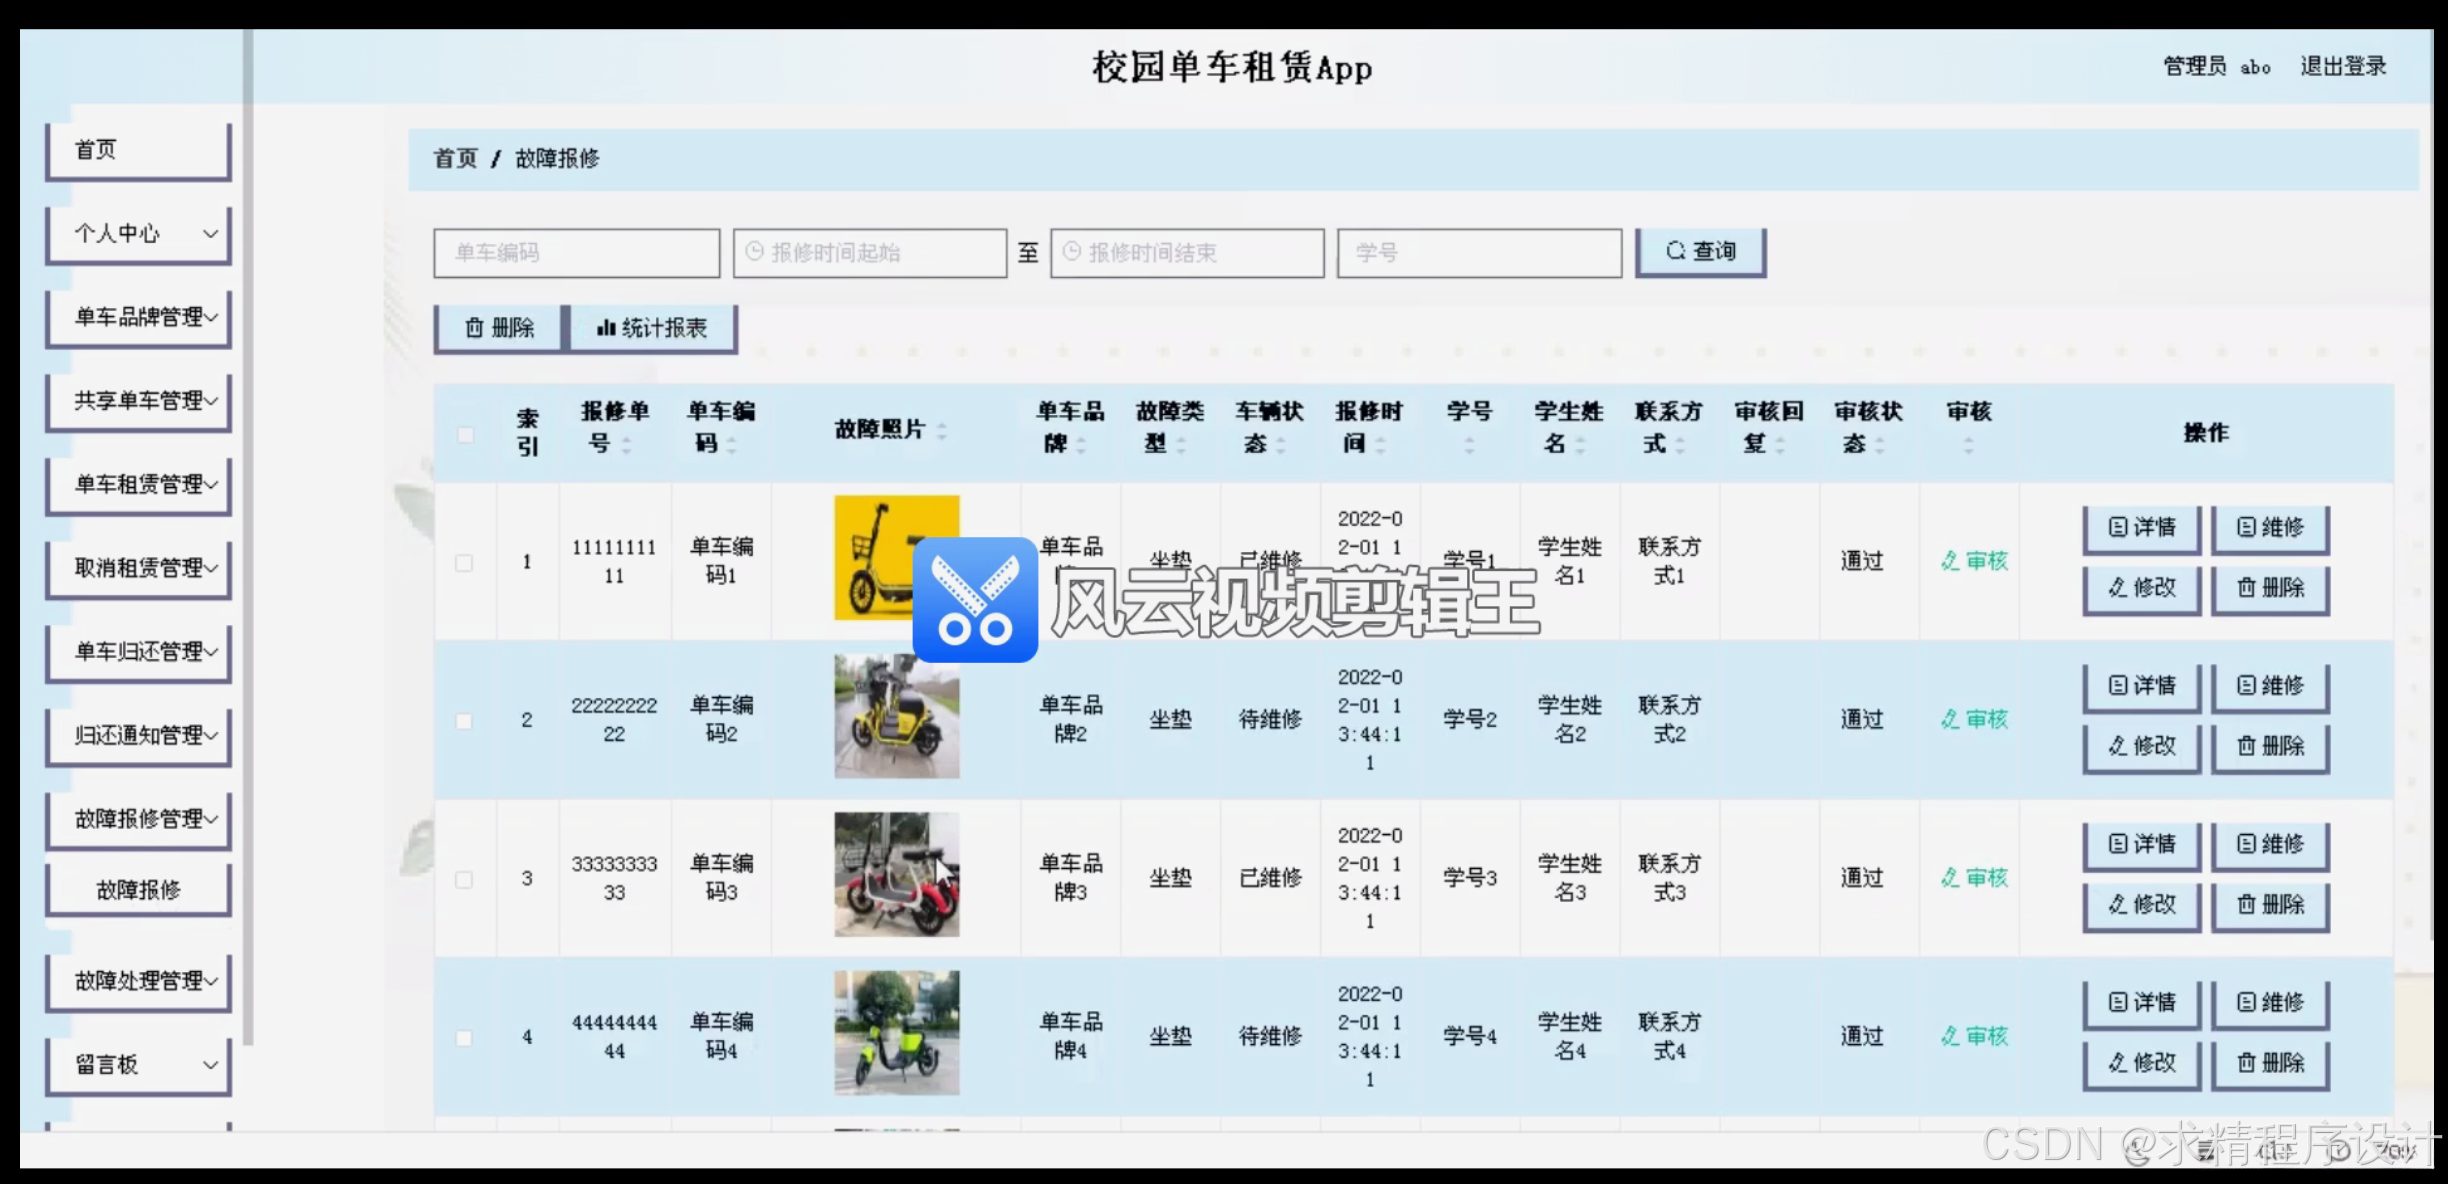Expand the 留言板 sidebar menu
This screenshot has width=2448, height=1184.
(139, 1065)
